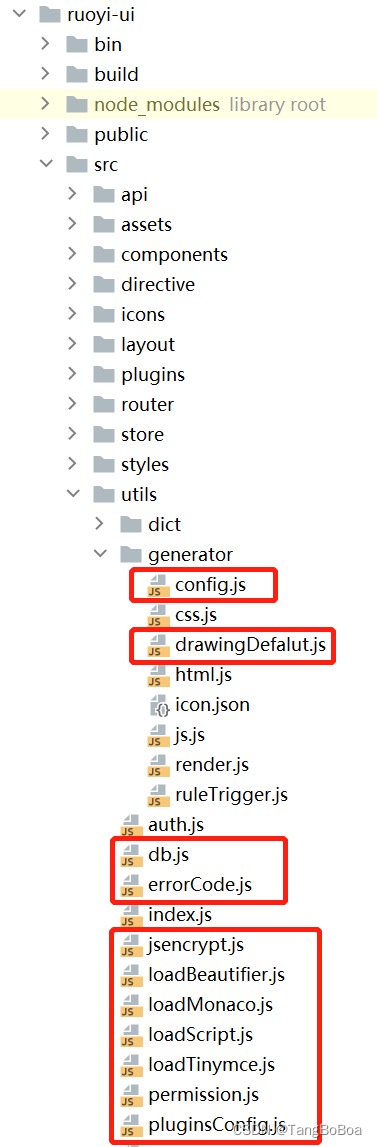Collapse the utils folder chevron
The width and height of the screenshot is (377, 1147).
click(x=73, y=494)
